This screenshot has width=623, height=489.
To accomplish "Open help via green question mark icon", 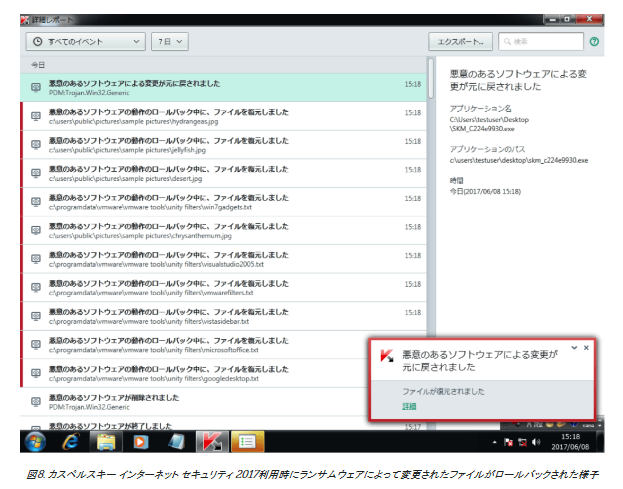I will (x=594, y=42).
